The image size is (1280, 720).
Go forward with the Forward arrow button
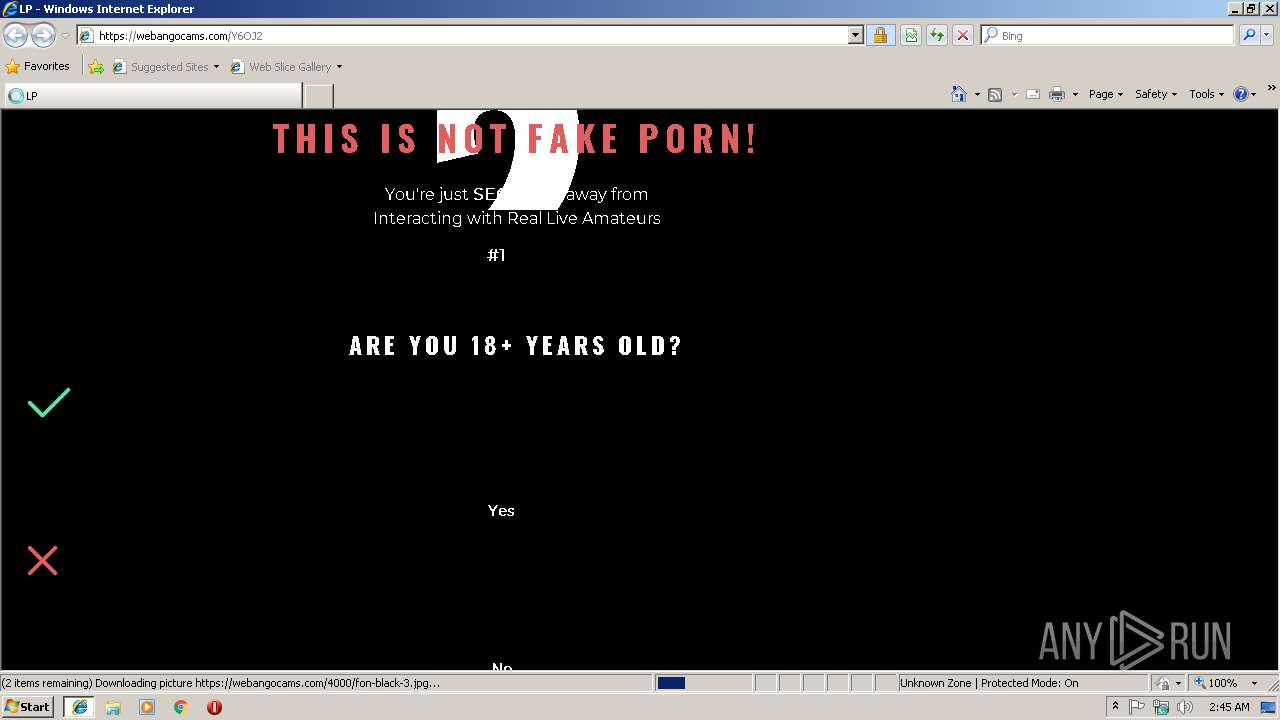(x=43, y=36)
